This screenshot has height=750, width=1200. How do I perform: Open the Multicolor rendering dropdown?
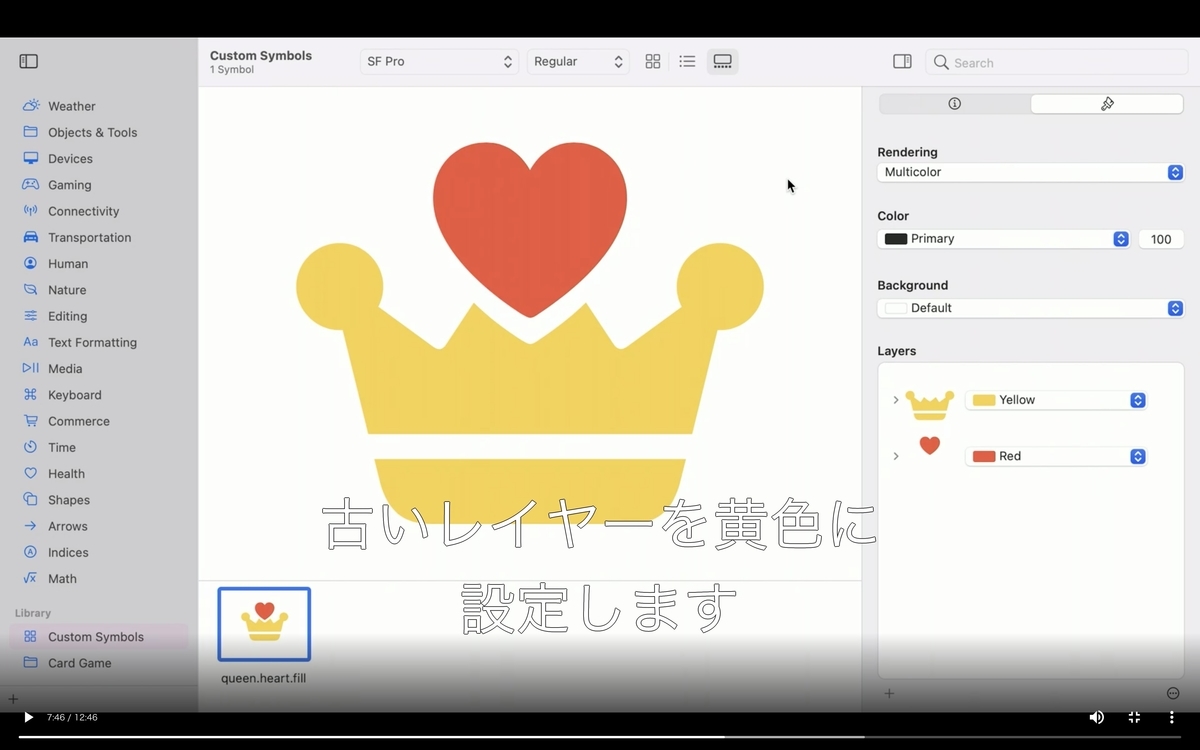(1030, 172)
